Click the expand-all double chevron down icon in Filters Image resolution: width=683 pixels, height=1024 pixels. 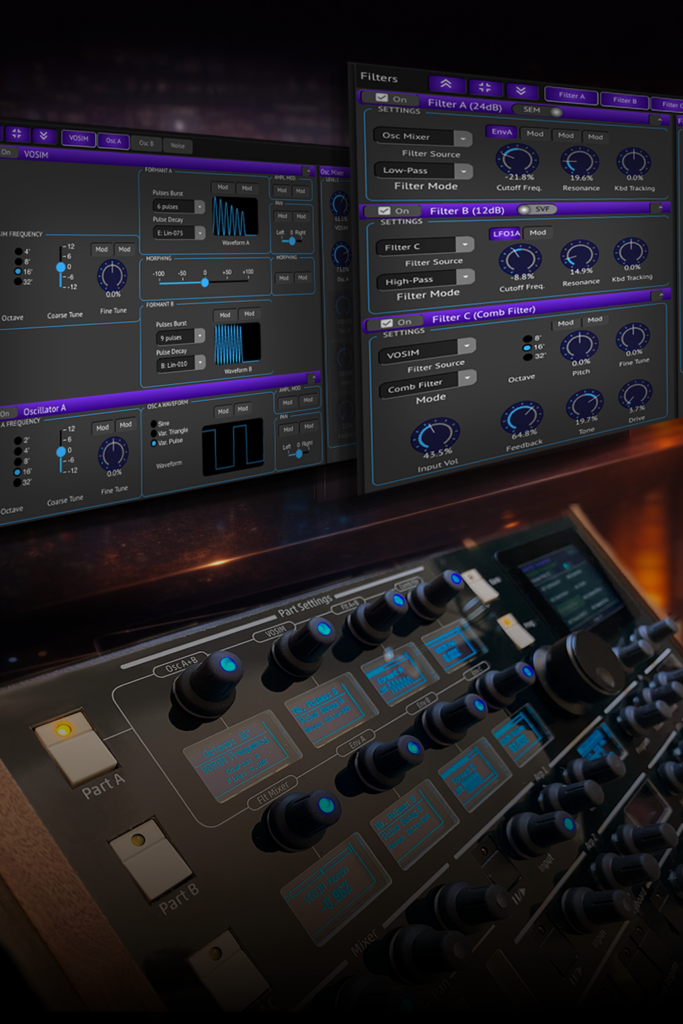point(520,91)
